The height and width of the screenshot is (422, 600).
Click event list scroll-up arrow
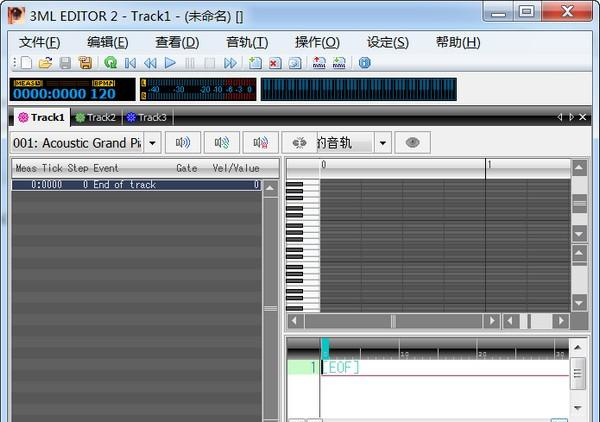271,188
